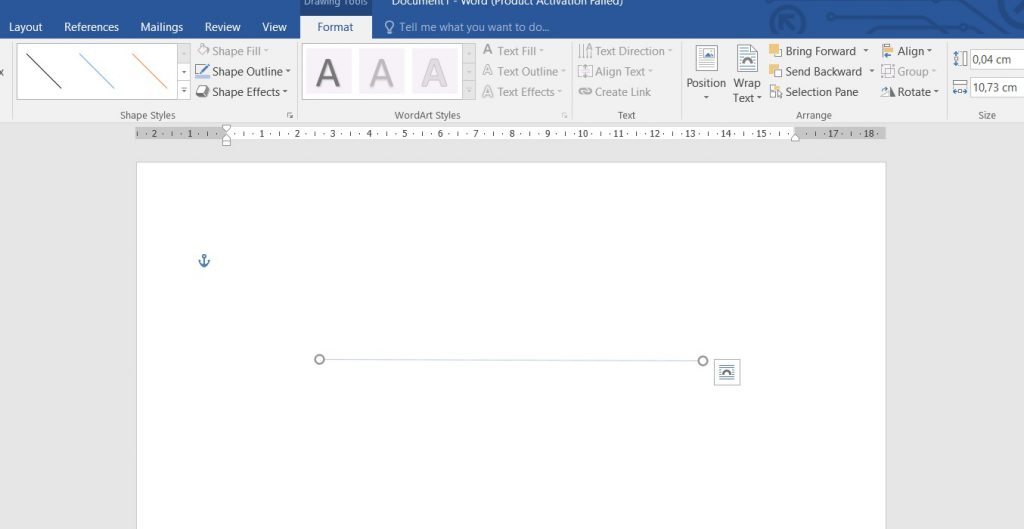Open the Shape Styles dialog launcher

coord(289,116)
